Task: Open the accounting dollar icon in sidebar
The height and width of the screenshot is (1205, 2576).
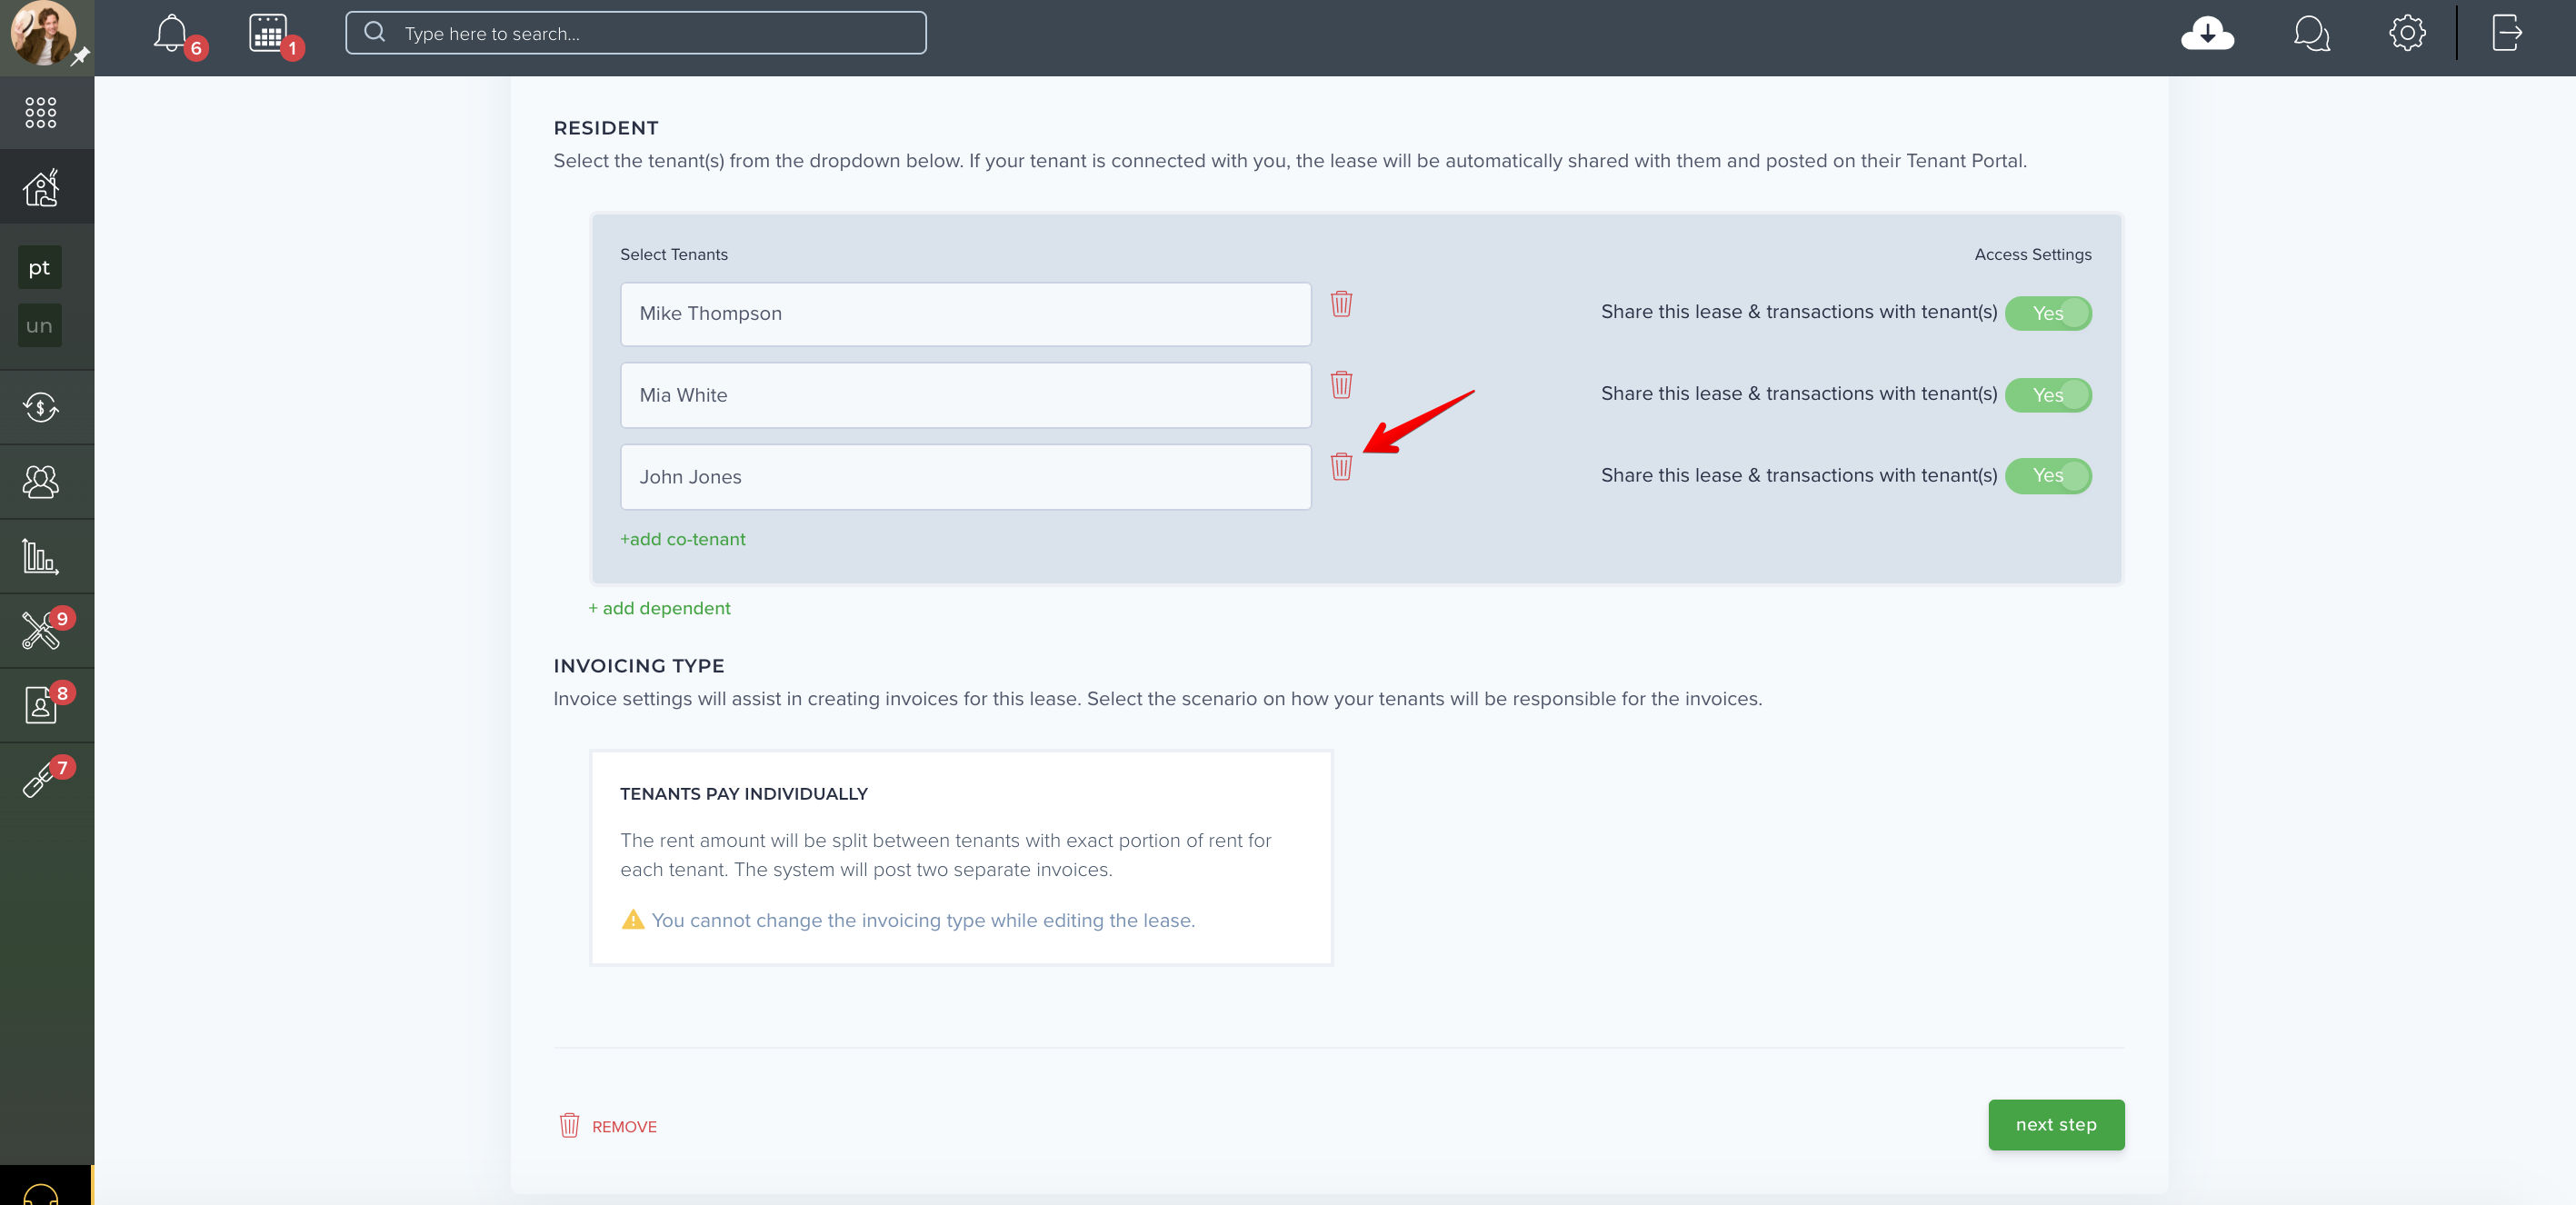Action: tap(41, 407)
